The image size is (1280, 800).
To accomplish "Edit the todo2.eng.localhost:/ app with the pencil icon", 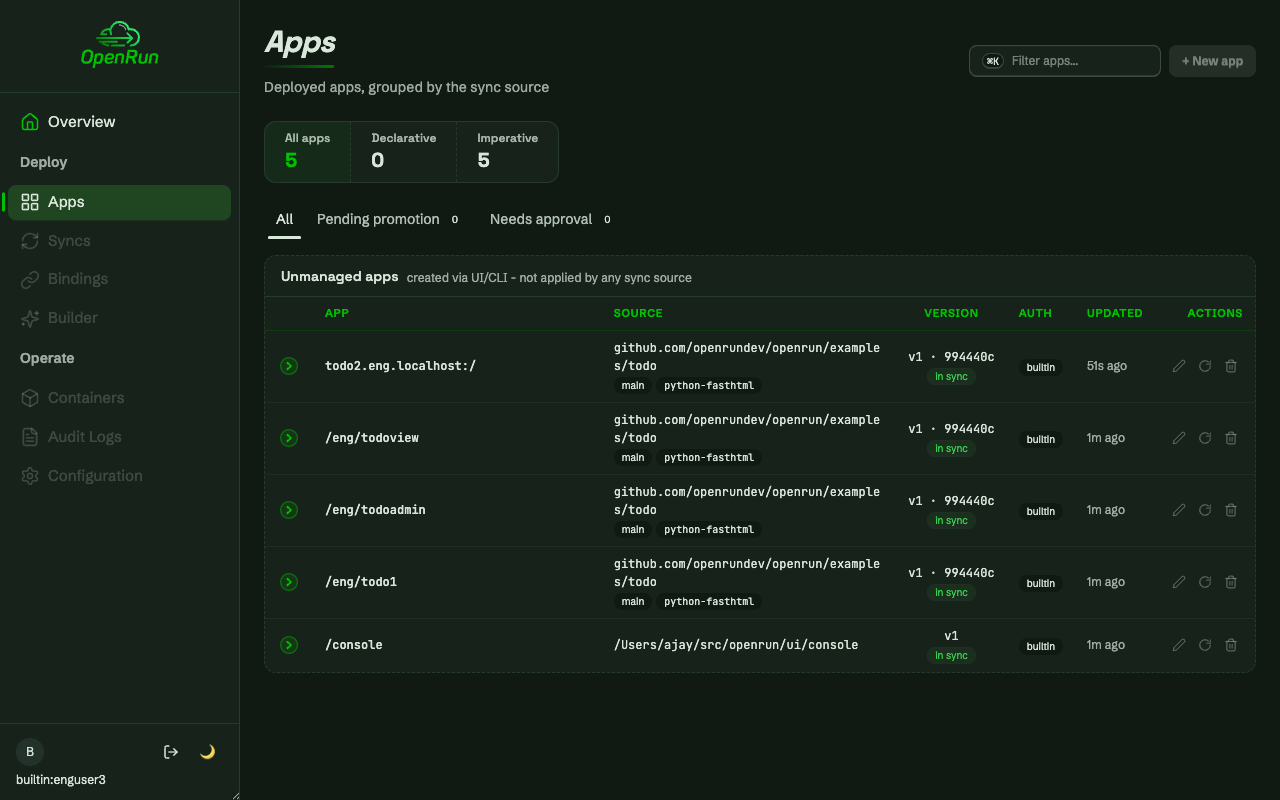I will point(1179,366).
